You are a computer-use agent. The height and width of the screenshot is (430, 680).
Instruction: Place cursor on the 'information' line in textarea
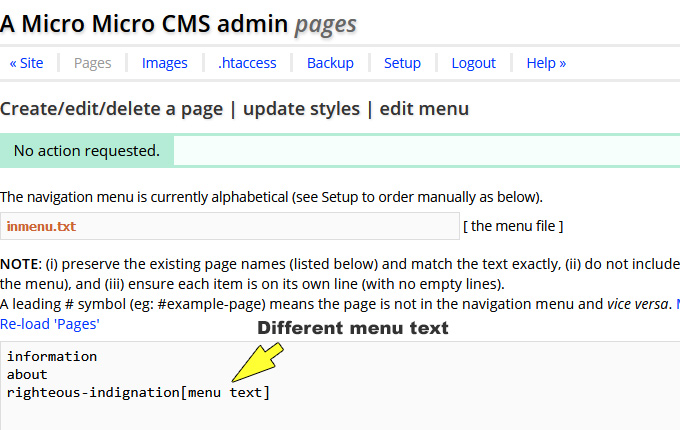(52, 356)
